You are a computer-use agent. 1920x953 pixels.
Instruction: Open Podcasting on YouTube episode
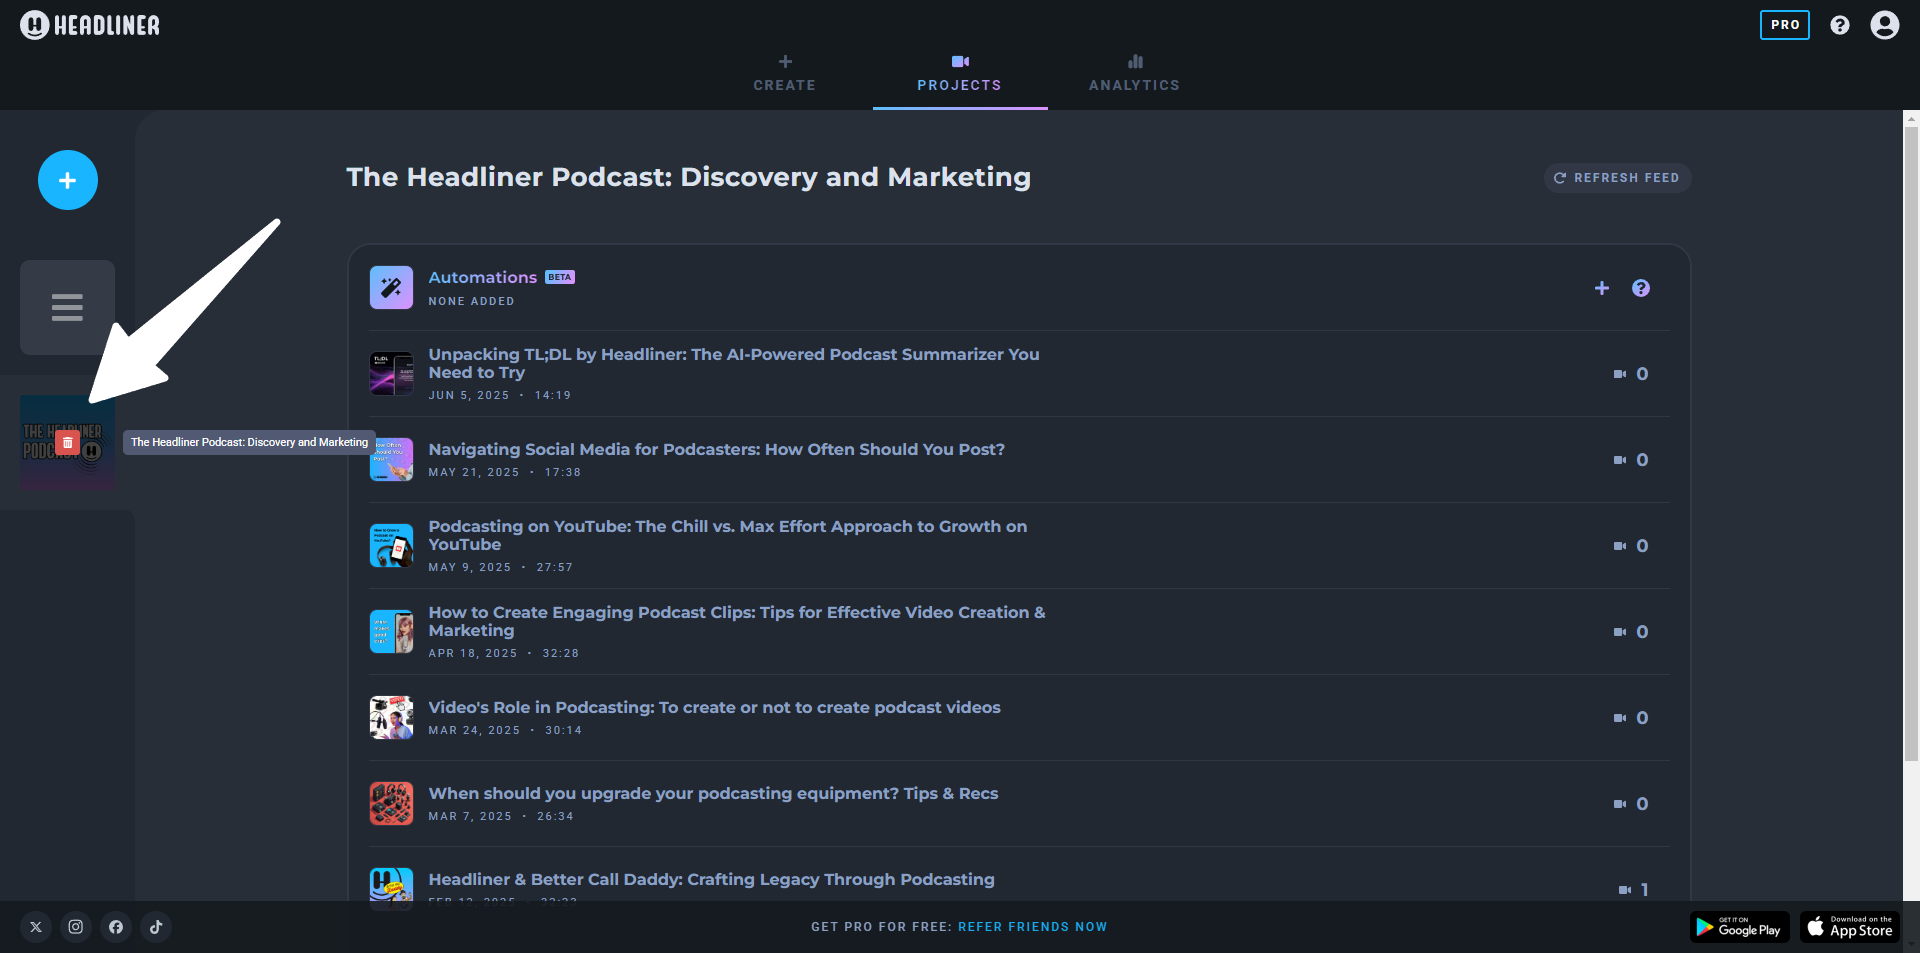pyautogui.click(x=727, y=535)
